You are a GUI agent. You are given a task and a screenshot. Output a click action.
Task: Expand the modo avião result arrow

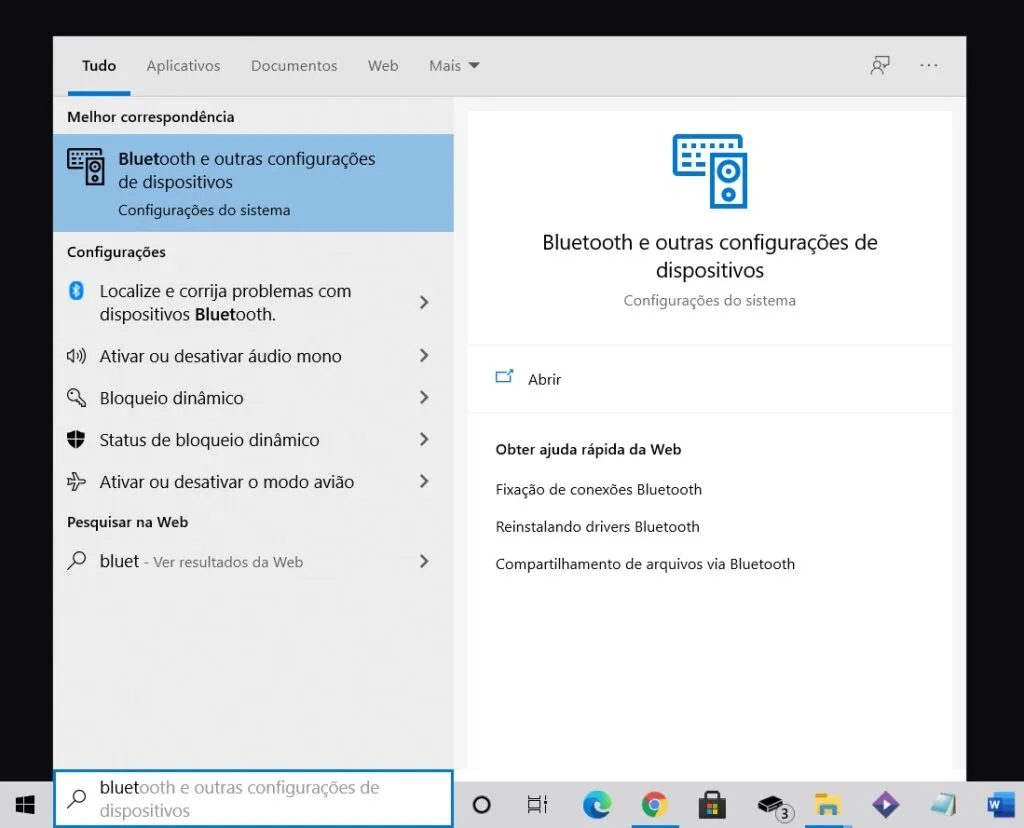pos(424,481)
